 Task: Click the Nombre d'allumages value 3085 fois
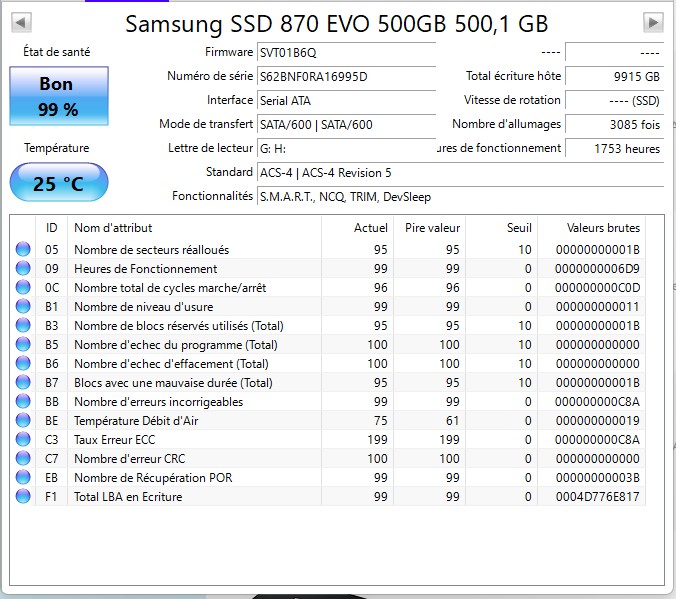pyautogui.click(x=614, y=125)
